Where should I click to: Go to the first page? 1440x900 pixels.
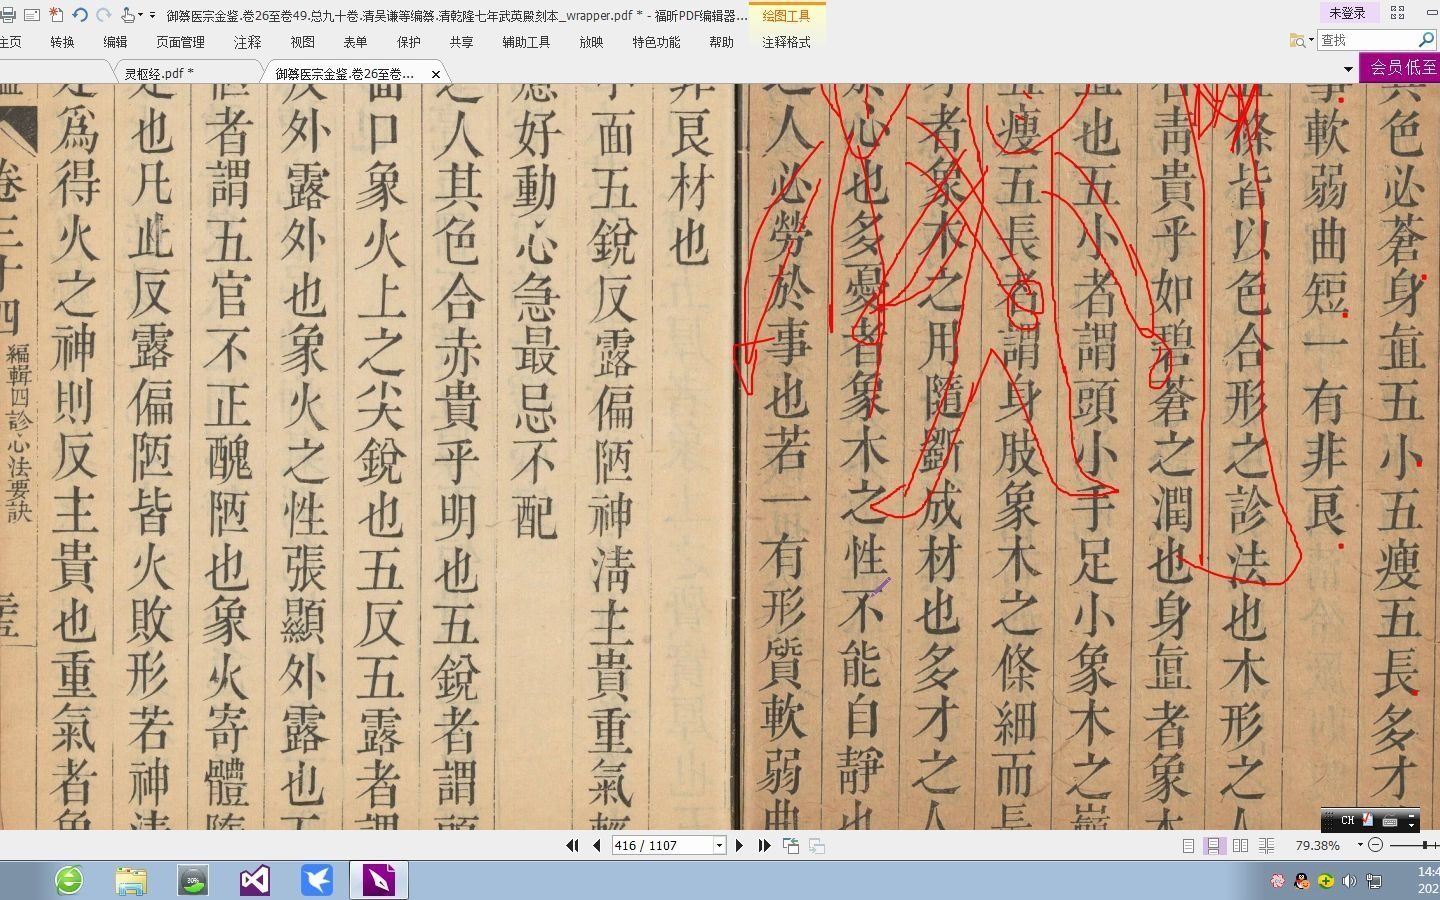pyautogui.click(x=572, y=845)
